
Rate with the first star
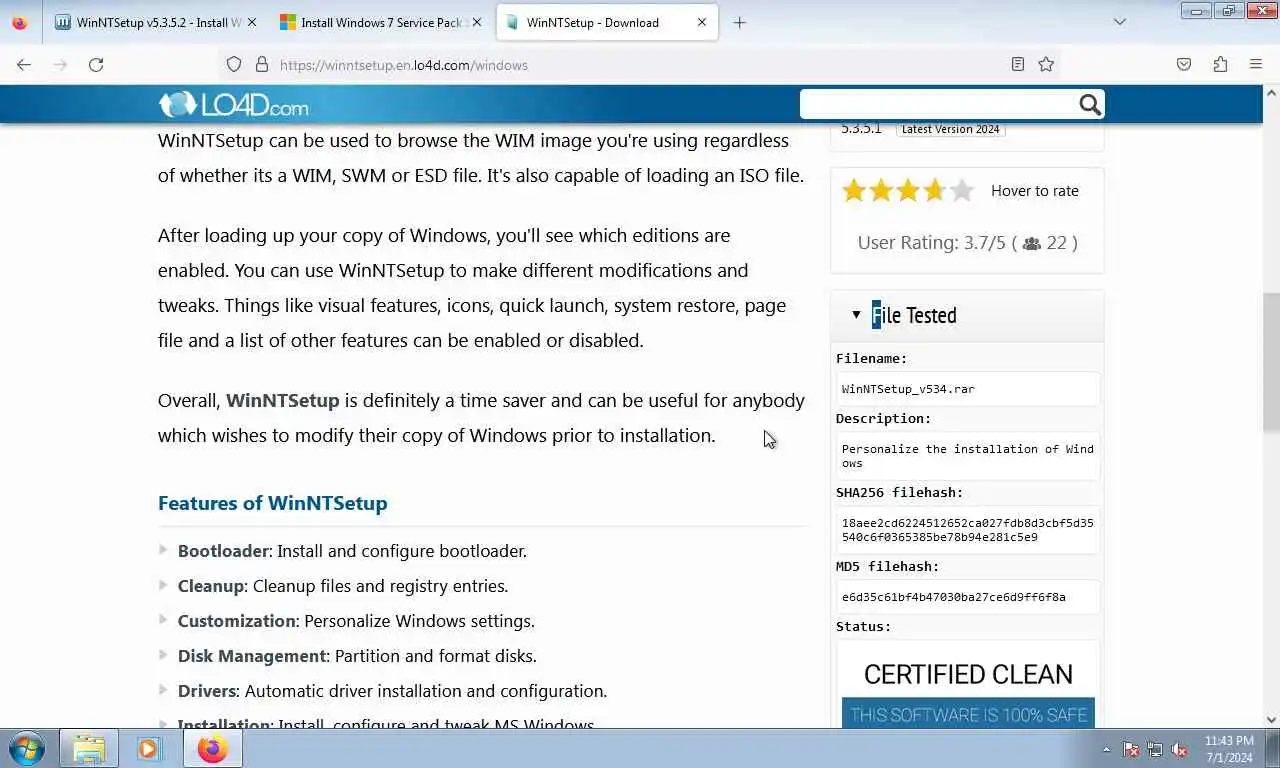854,190
